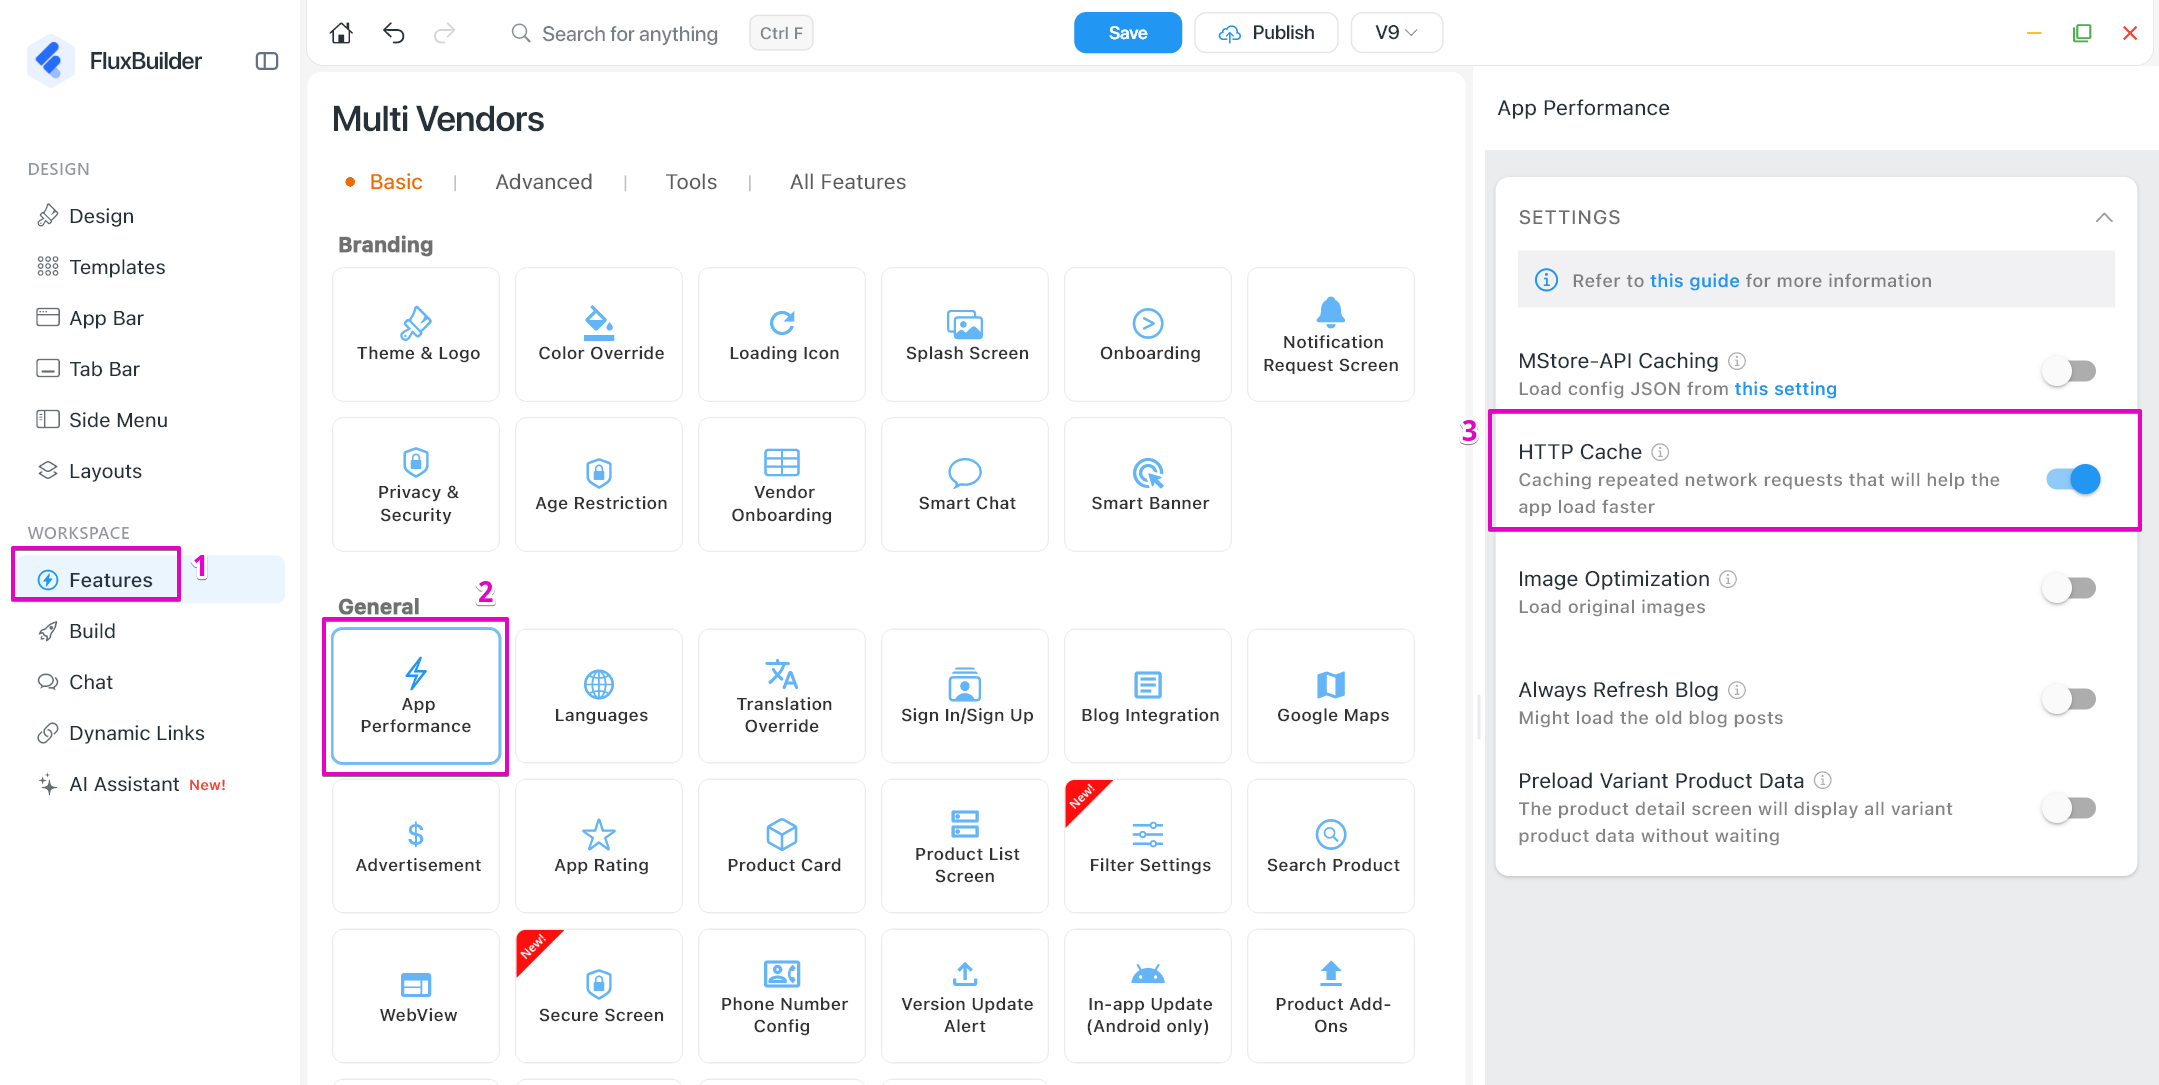2159x1085 pixels.
Task: Turn off the HTTP Cache switch
Action: point(2072,479)
